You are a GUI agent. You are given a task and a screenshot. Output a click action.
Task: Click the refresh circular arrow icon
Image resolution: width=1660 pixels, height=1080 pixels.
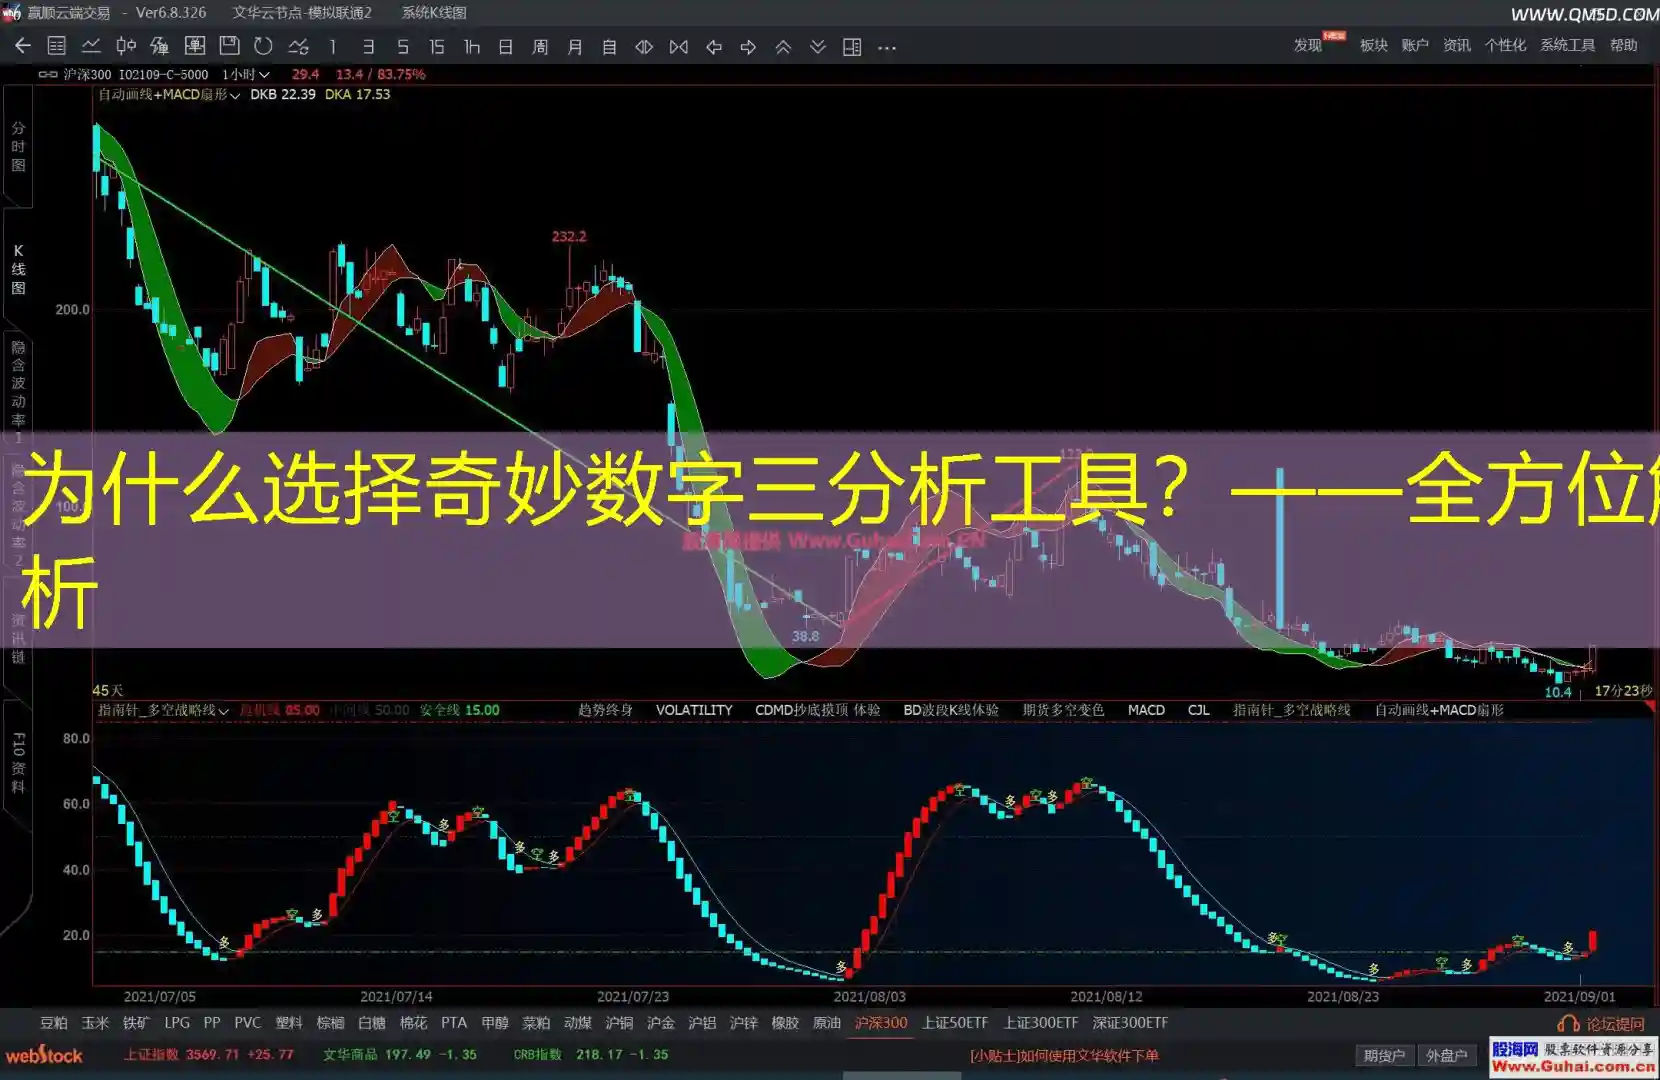tap(263, 46)
